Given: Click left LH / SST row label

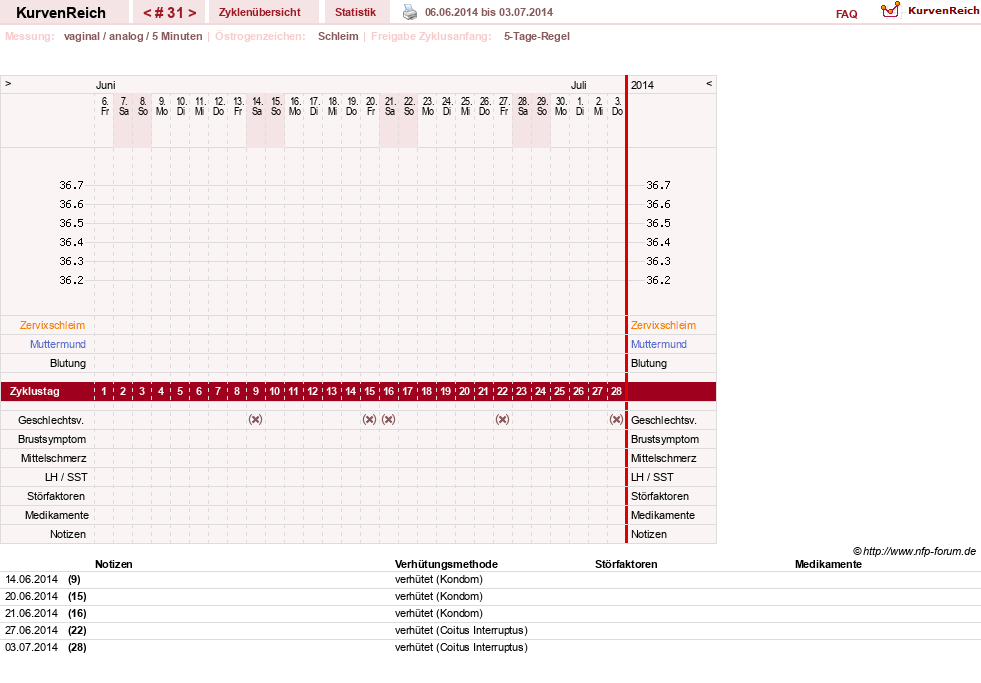Looking at the screenshot, I should [x=66, y=477].
